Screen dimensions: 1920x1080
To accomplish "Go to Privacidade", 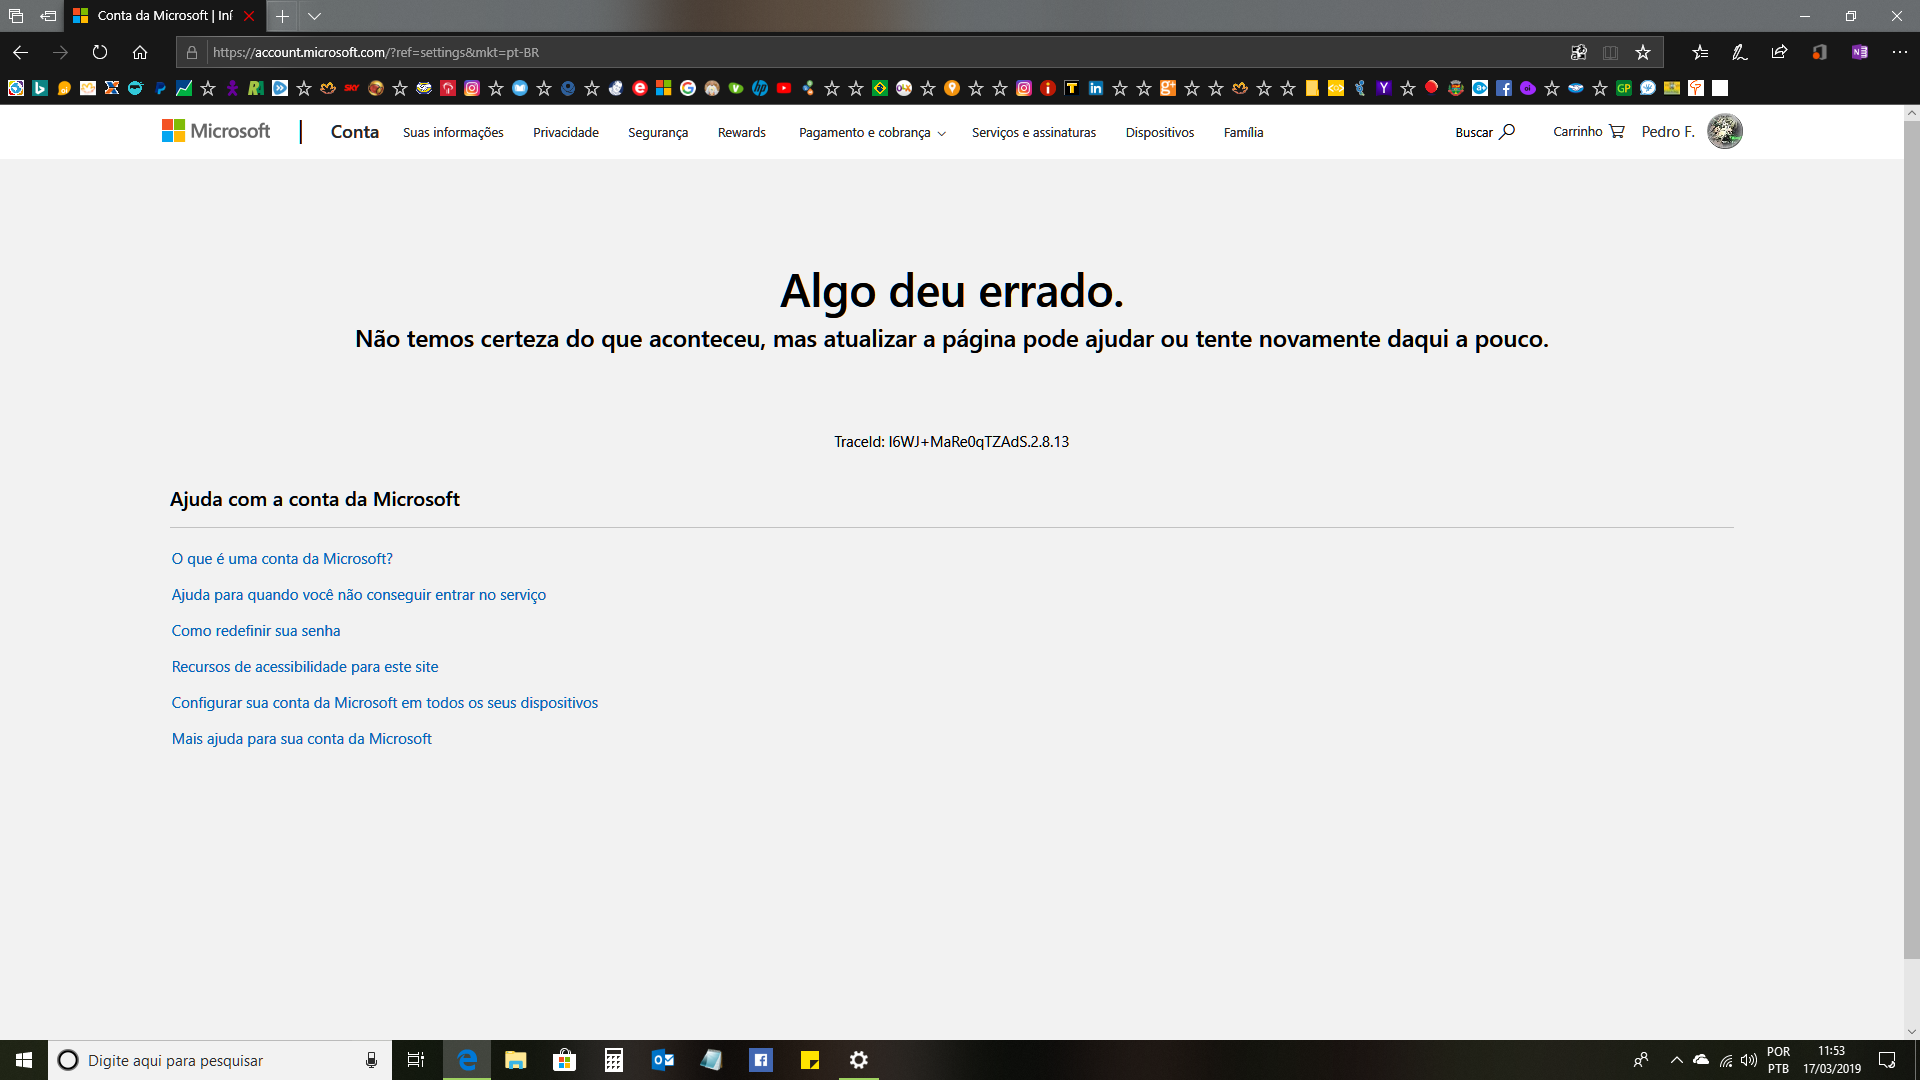I will tap(566, 132).
